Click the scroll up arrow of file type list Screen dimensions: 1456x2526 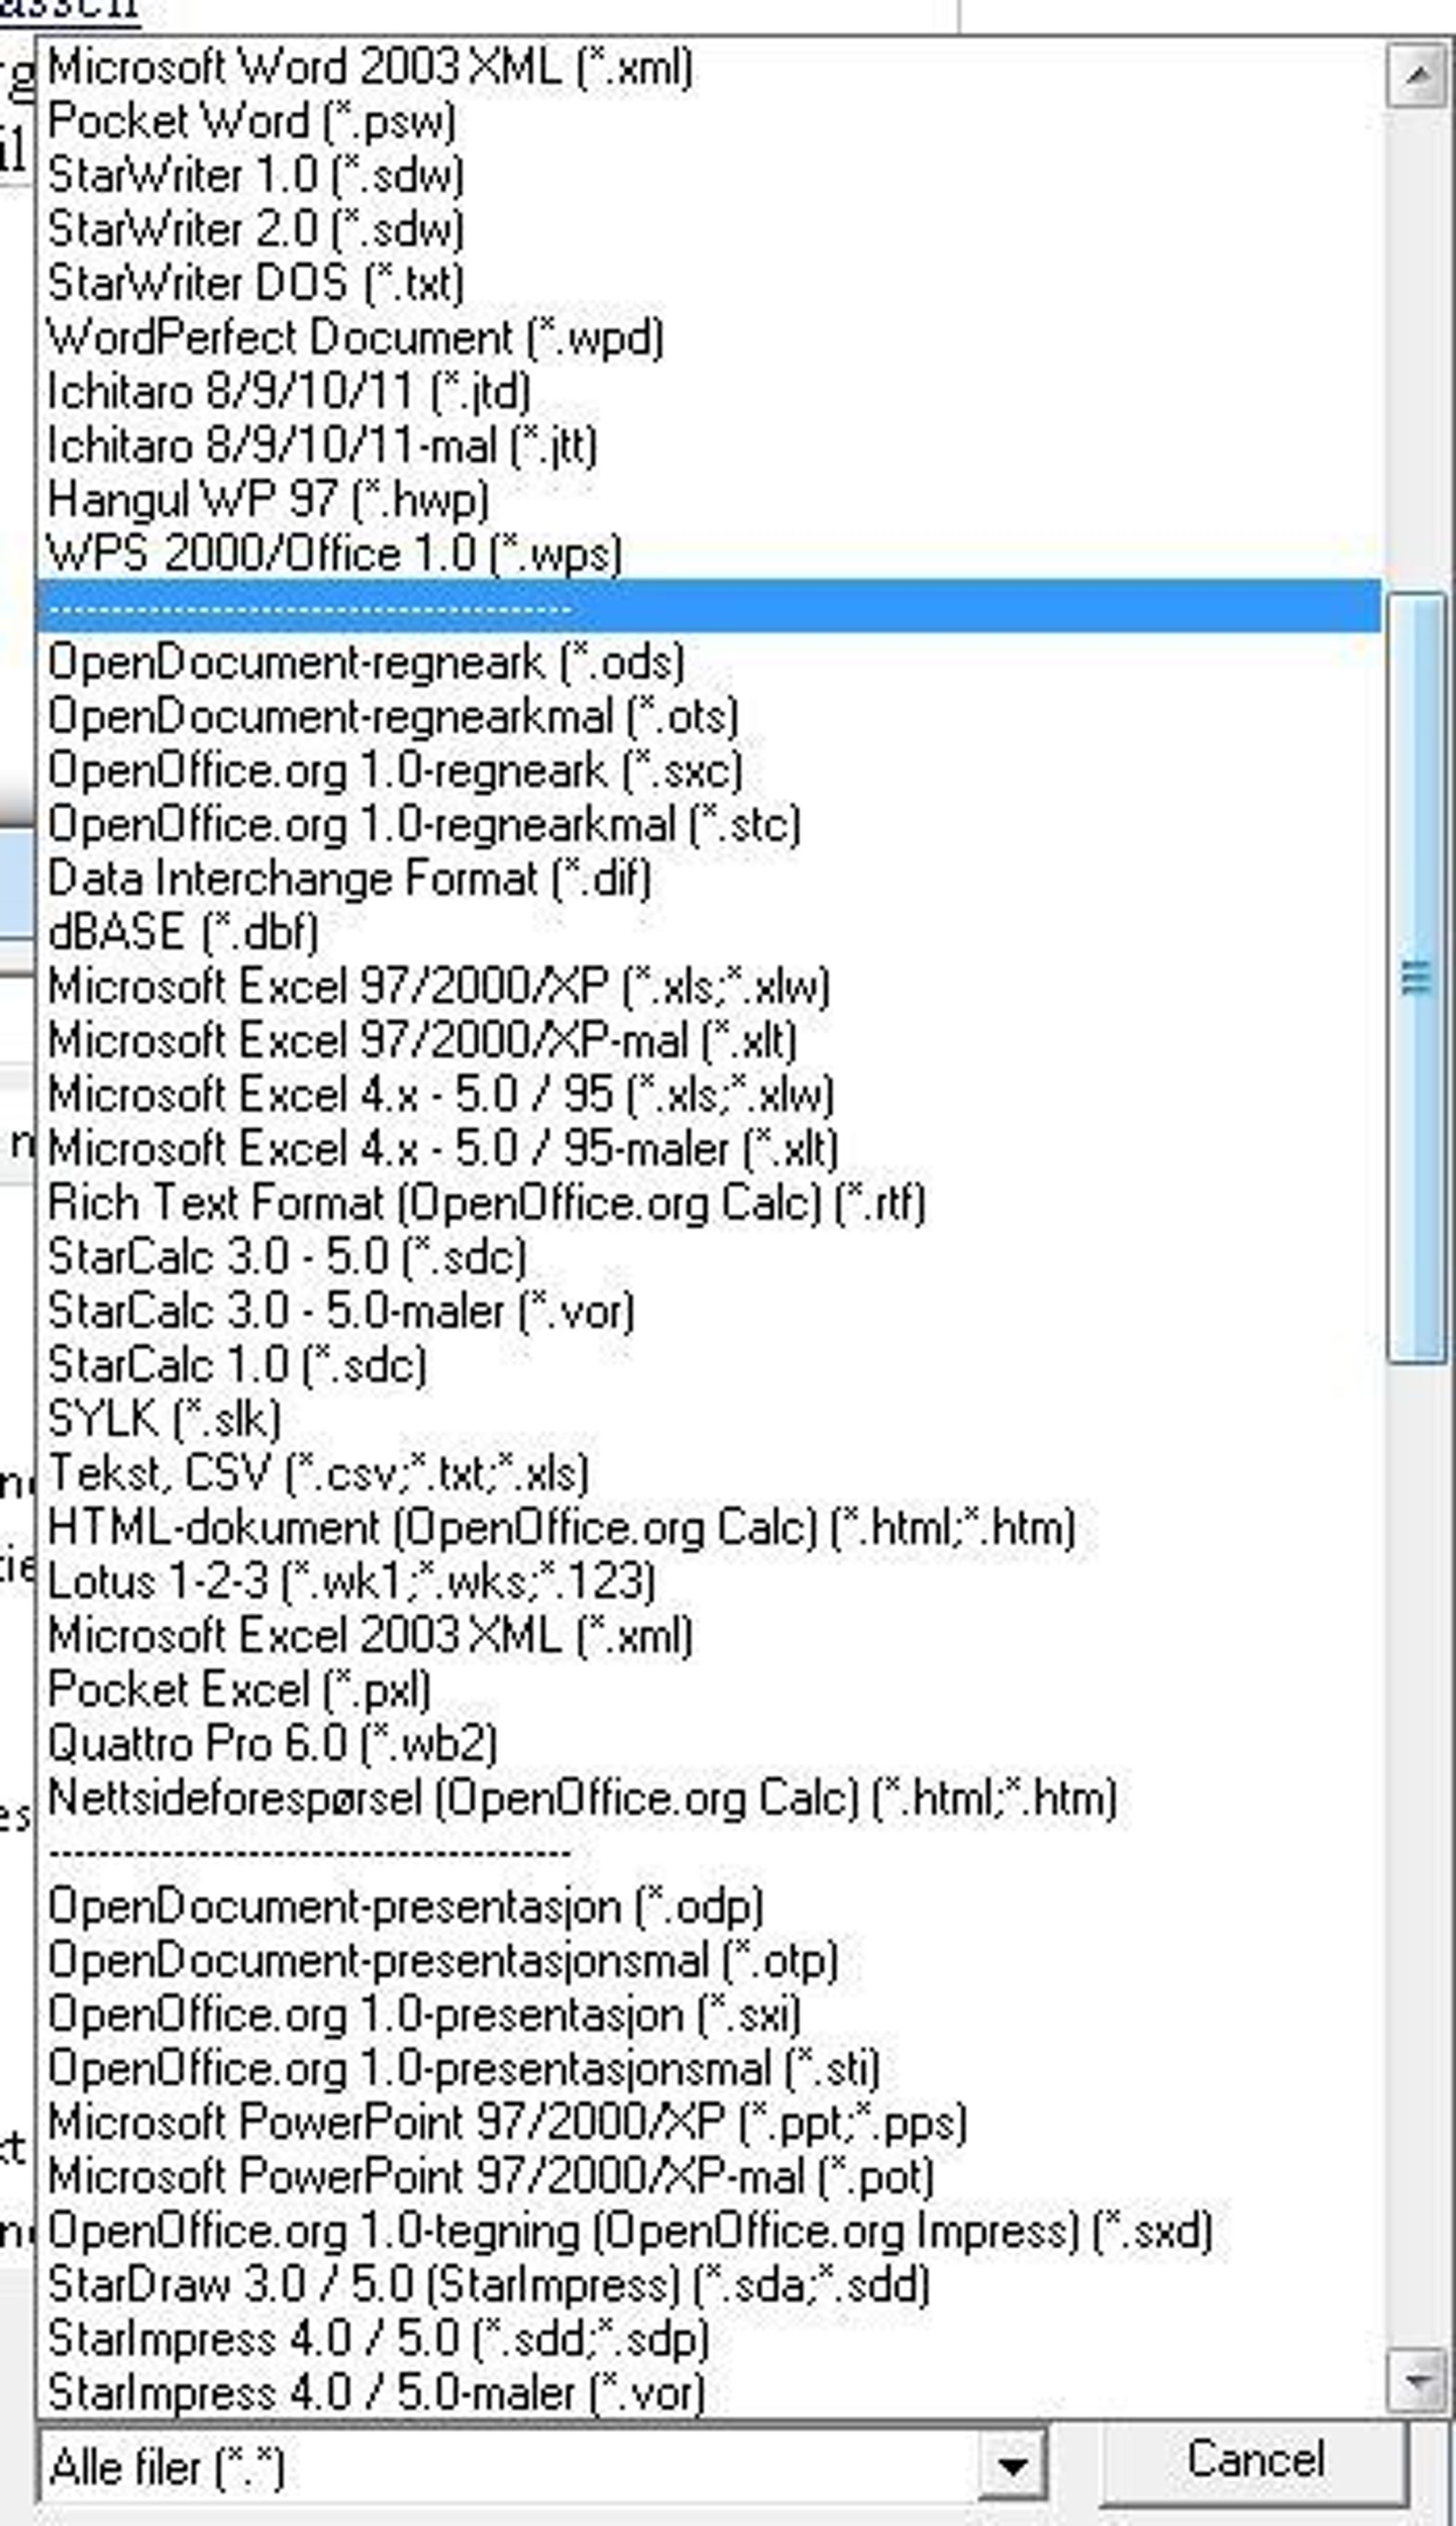pos(1416,74)
